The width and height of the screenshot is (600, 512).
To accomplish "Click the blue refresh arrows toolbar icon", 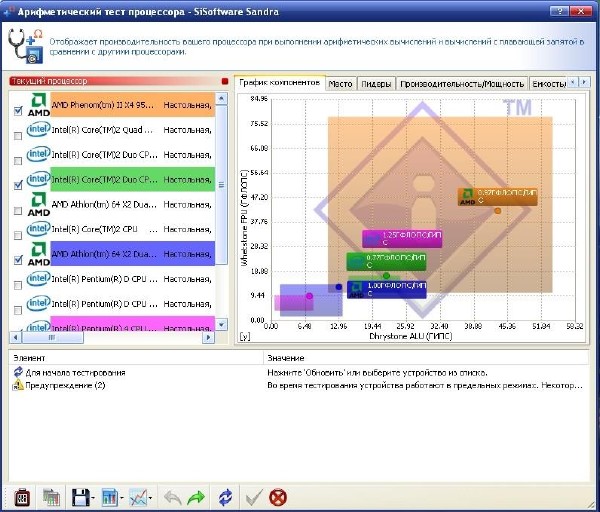I will click(226, 496).
